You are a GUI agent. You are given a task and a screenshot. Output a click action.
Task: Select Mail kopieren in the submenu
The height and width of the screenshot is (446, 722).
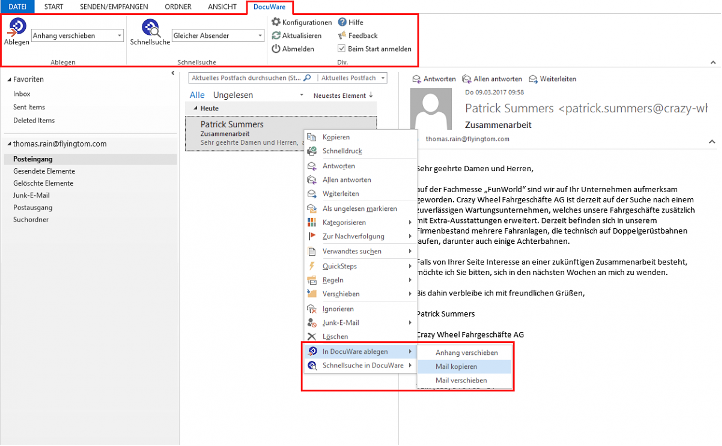[456, 367]
